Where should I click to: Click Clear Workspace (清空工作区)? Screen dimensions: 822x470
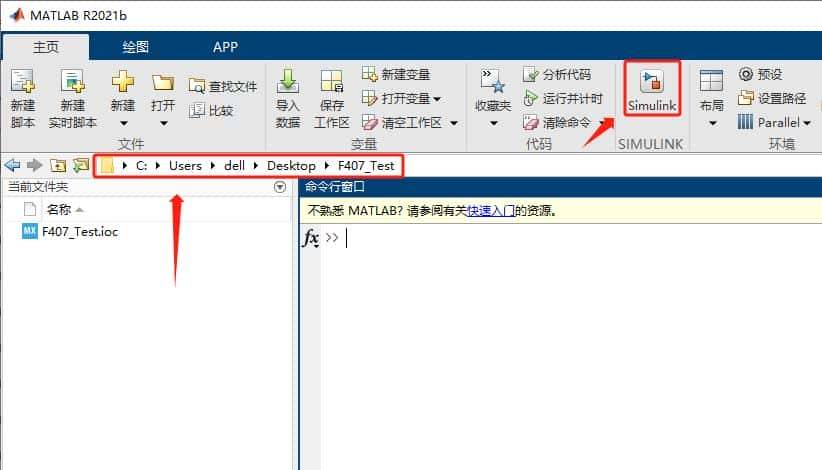[x=402, y=123]
